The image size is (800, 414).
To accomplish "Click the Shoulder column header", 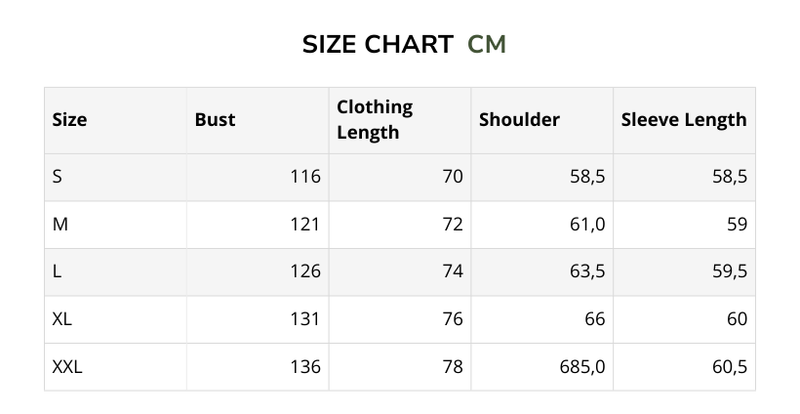I will pyautogui.click(x=519, y=120).
